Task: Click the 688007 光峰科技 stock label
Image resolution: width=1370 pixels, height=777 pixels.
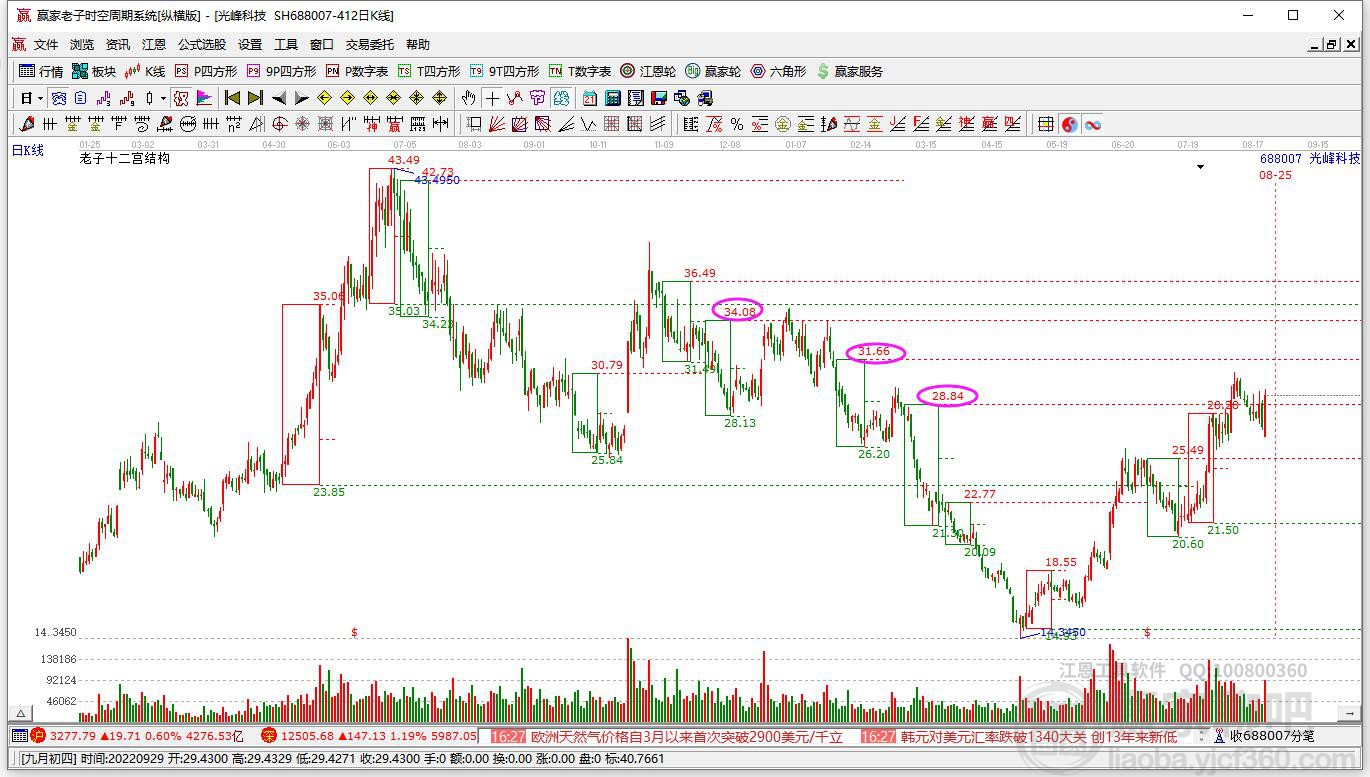Action: (x=1310, y=158)
